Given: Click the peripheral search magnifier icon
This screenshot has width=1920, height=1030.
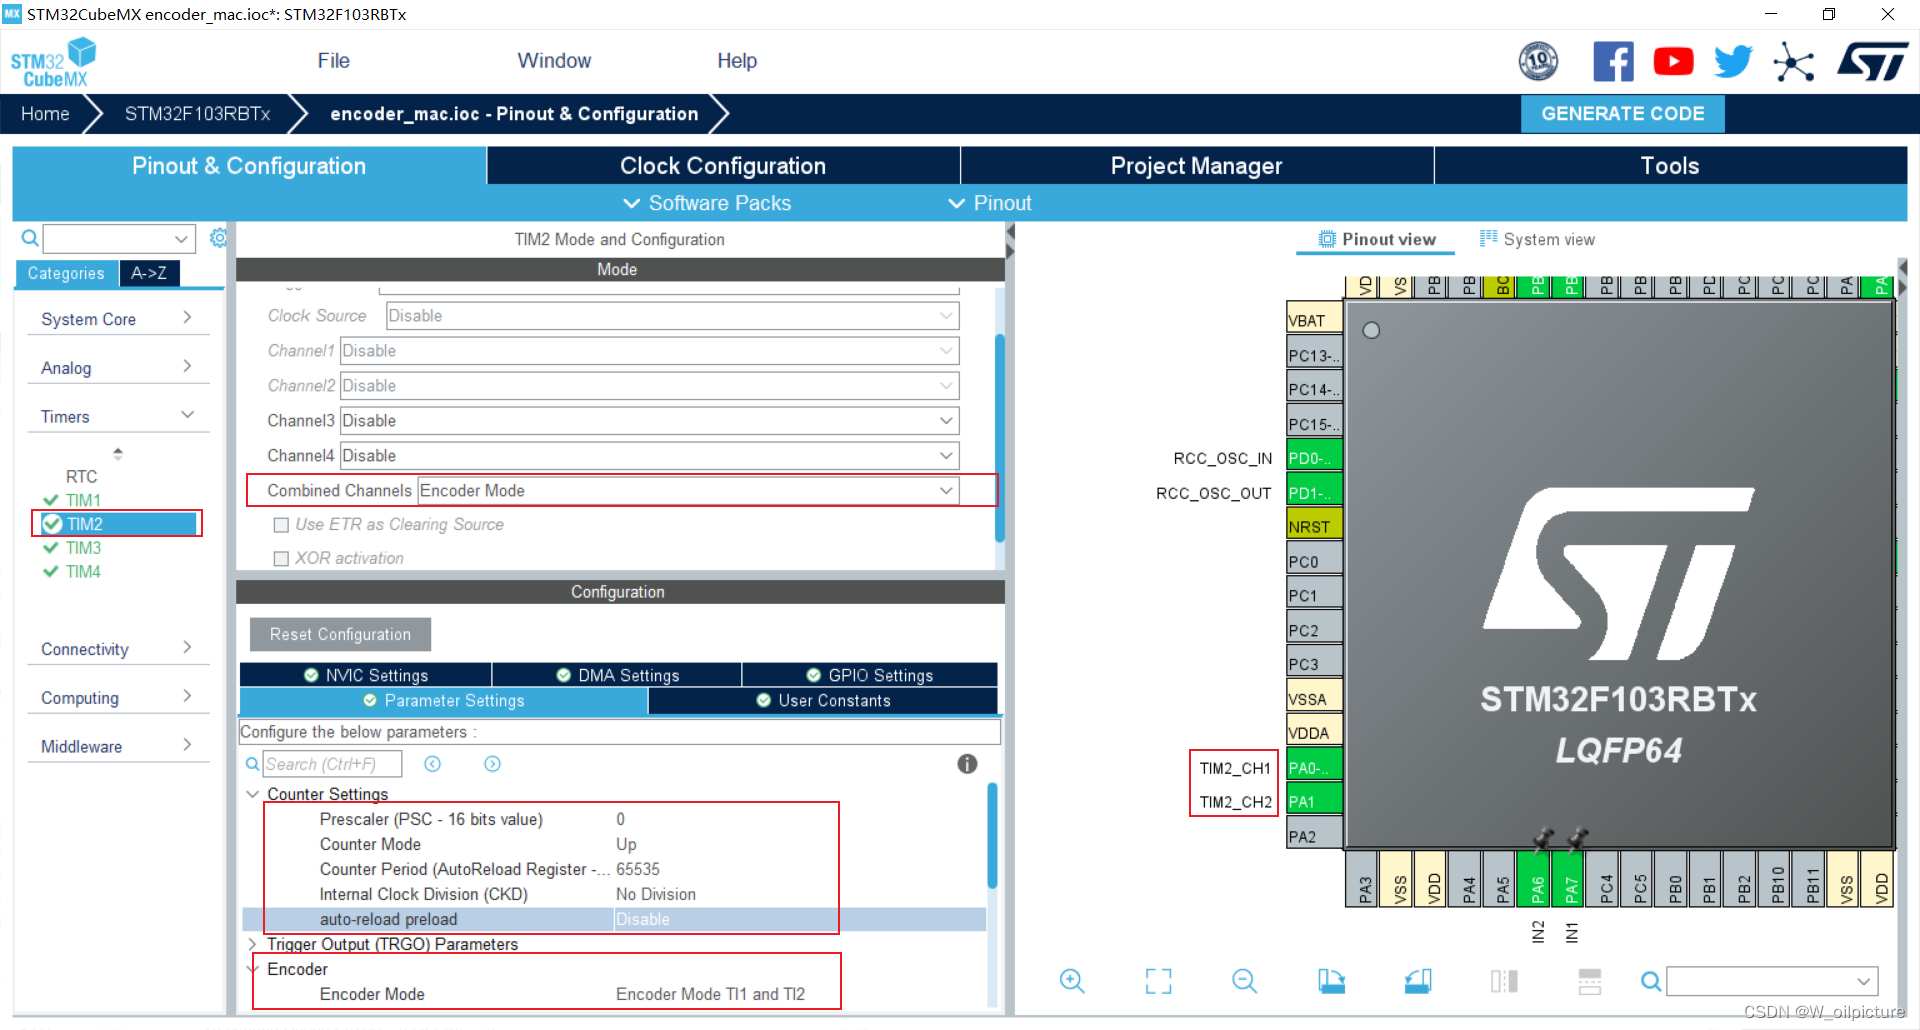Looking at the screenshot, I should [x=30, y=238].
